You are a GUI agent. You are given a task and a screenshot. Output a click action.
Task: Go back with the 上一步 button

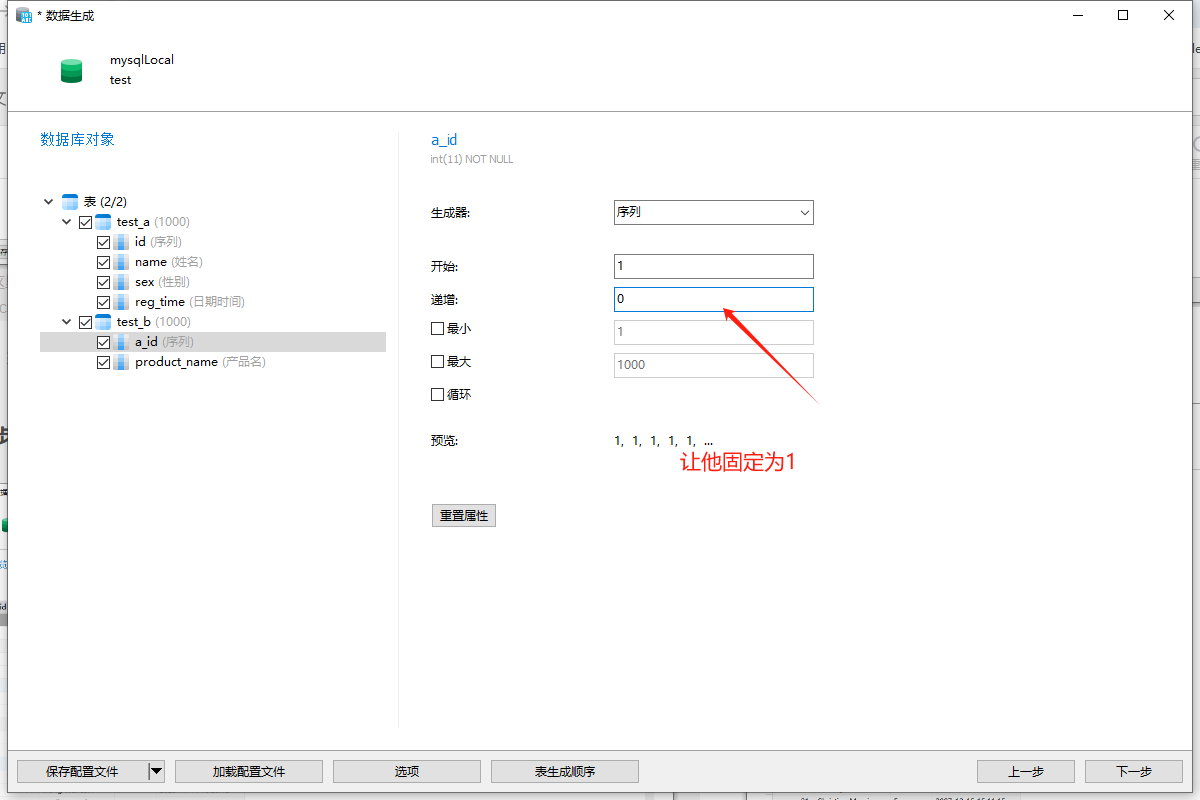[x=1026, y=771]
